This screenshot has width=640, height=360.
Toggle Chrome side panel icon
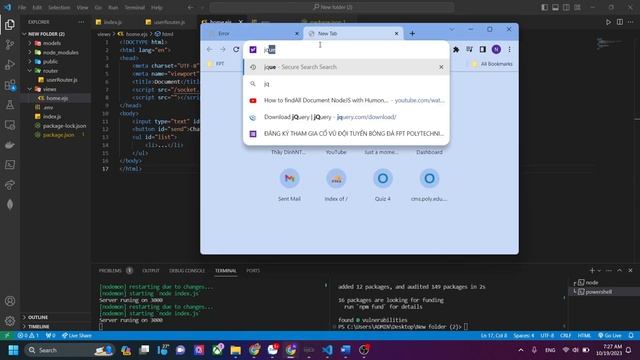[x=482, y=49]
